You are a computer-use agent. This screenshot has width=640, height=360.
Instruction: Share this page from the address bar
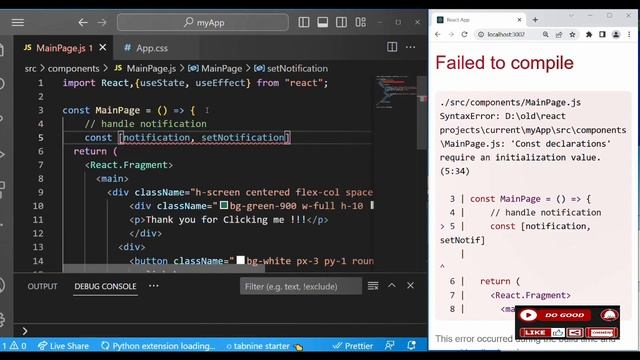click(x=559, y=35)
